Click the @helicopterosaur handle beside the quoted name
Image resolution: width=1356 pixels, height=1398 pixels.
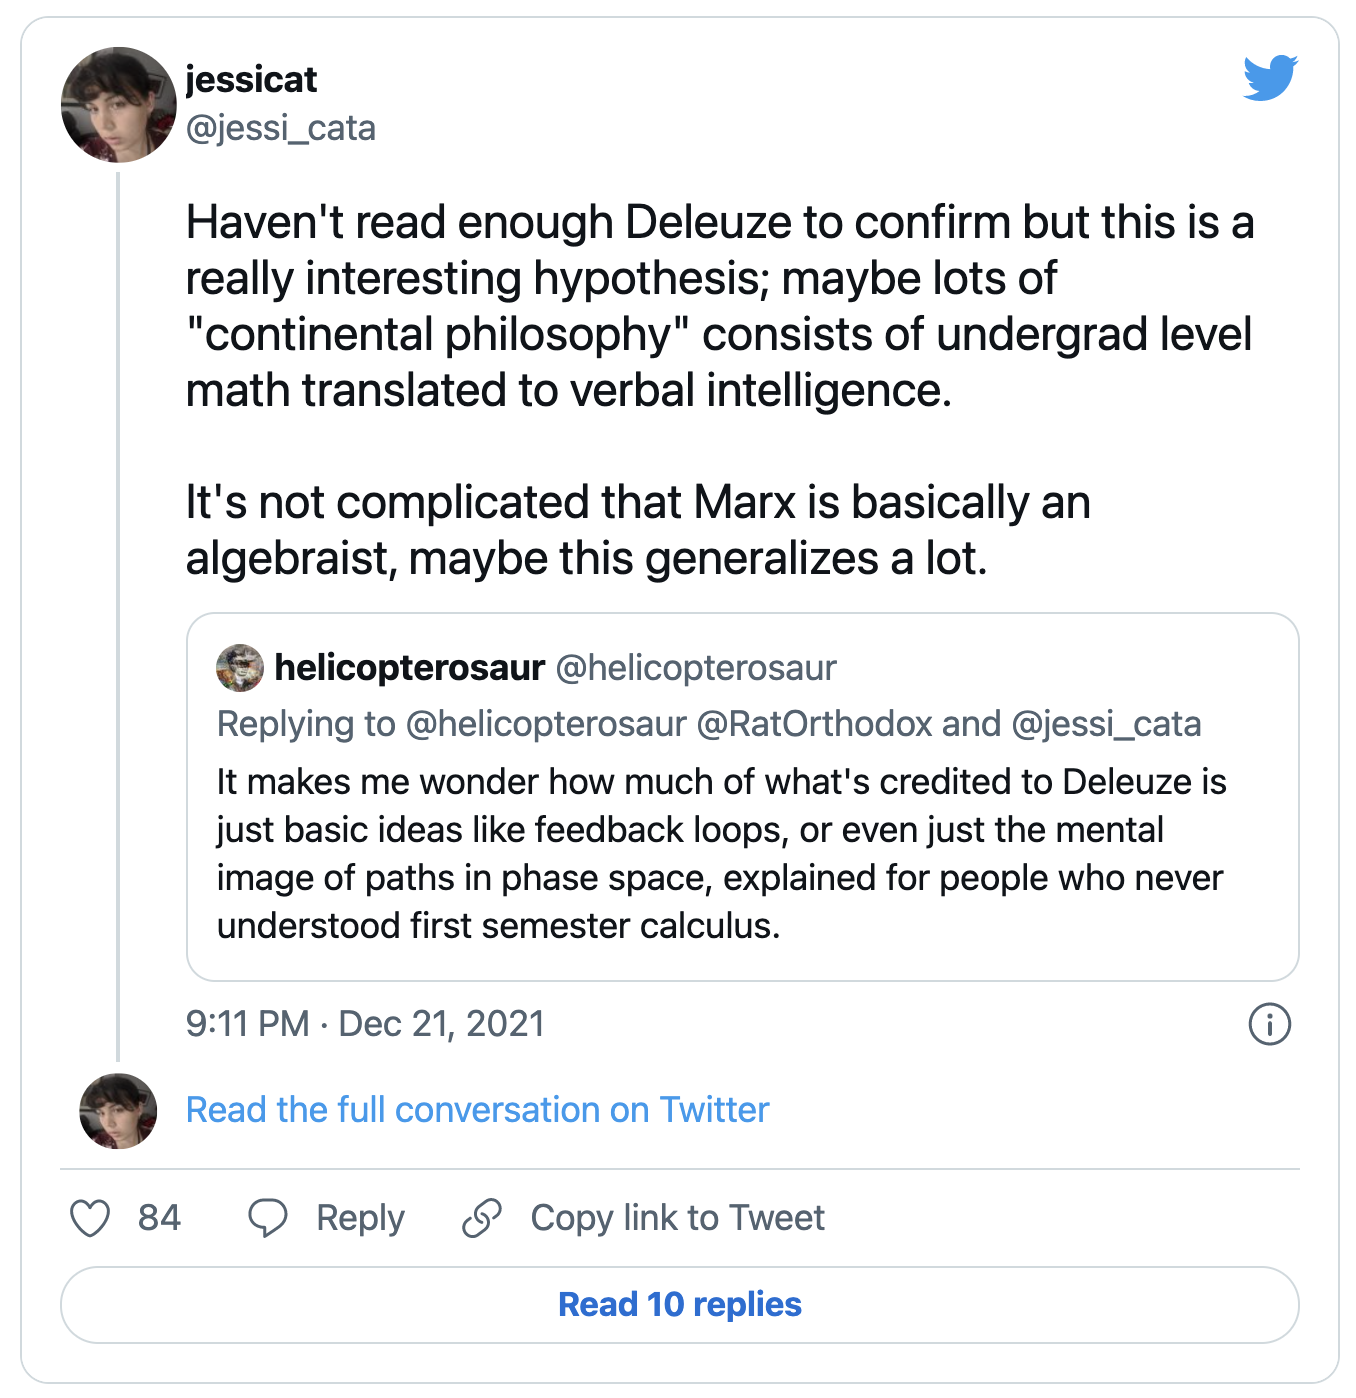pyautogui.click(x=695, y=668)
